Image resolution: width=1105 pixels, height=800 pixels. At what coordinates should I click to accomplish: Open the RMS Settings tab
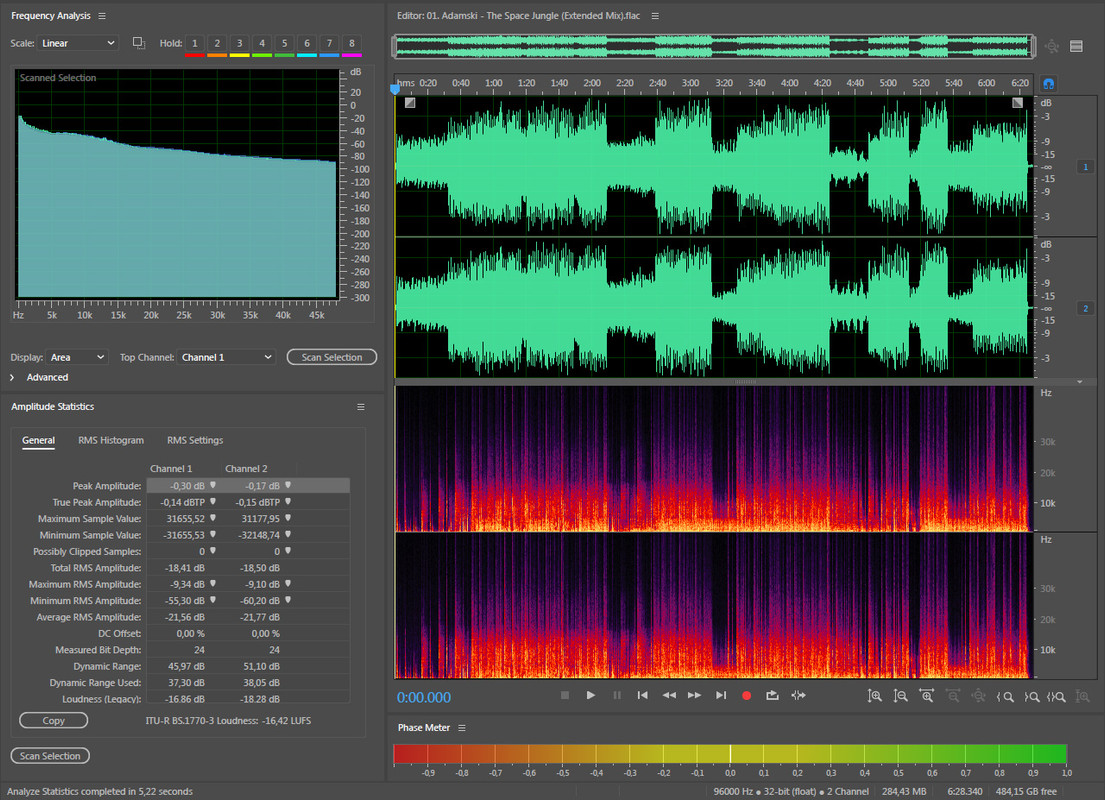(x=195, y=440)
